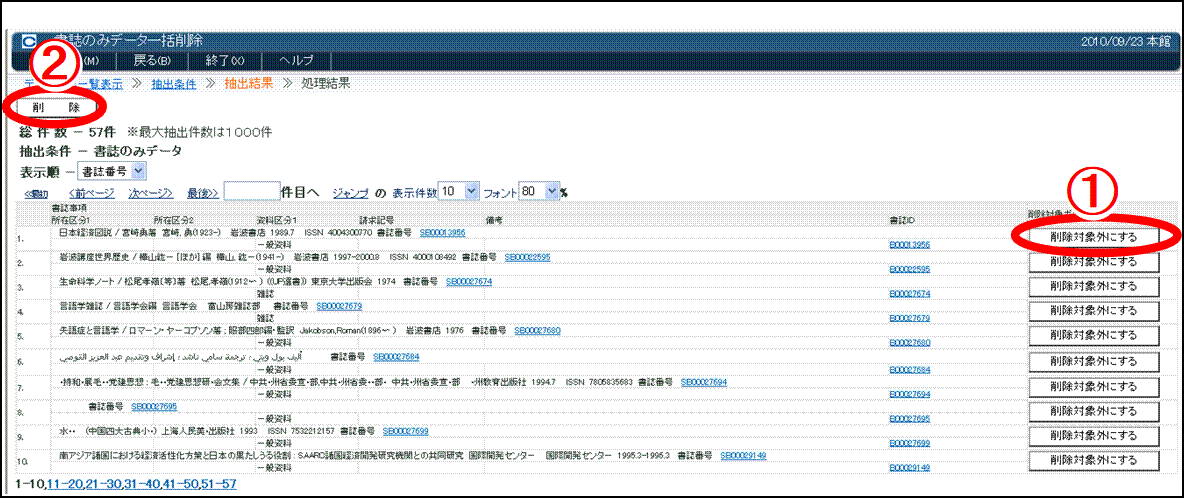
Task: Click the ジャンプ link
Action: 350,193
